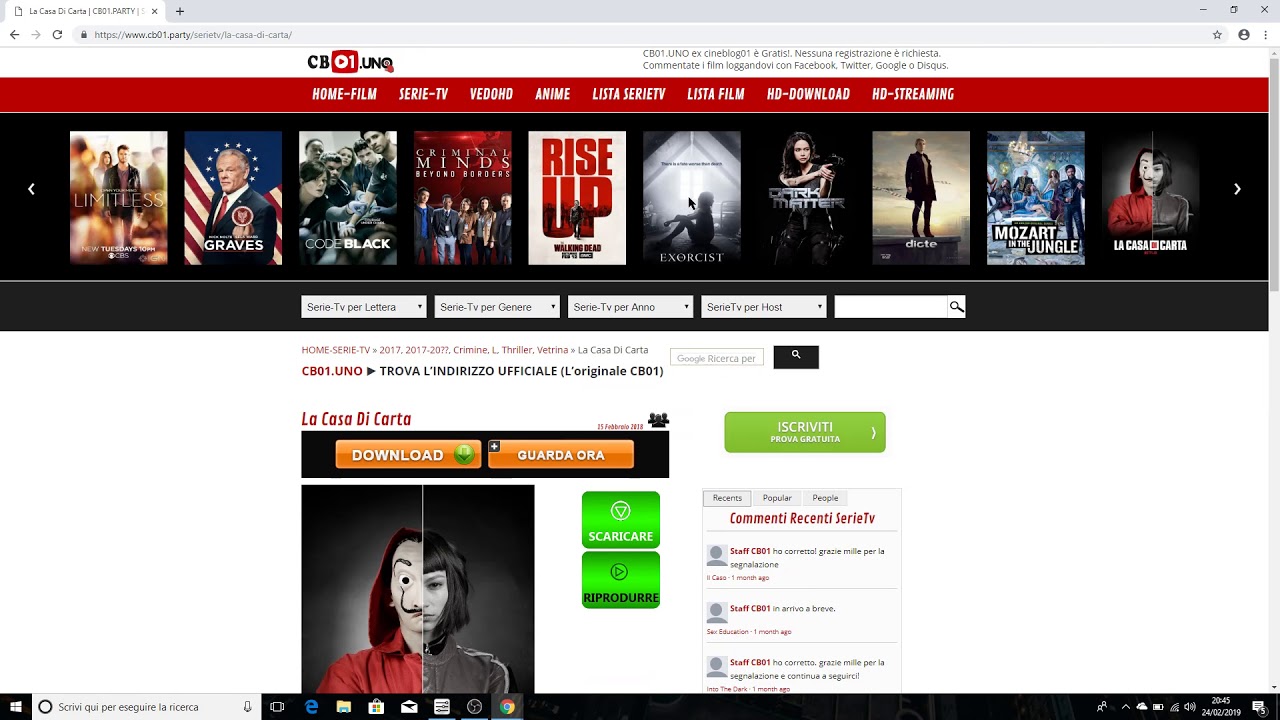Expand Serie-Tv per Lettera dropdown
The image size is (1280, 720).
click(364, 307)
